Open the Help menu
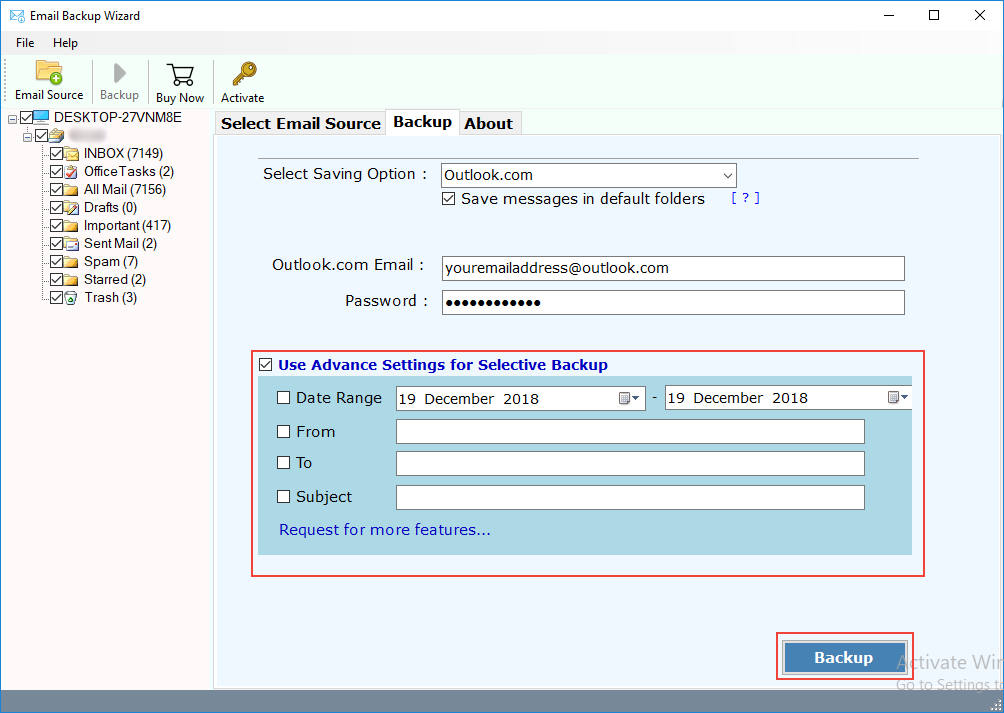 [x=65, y=43]
